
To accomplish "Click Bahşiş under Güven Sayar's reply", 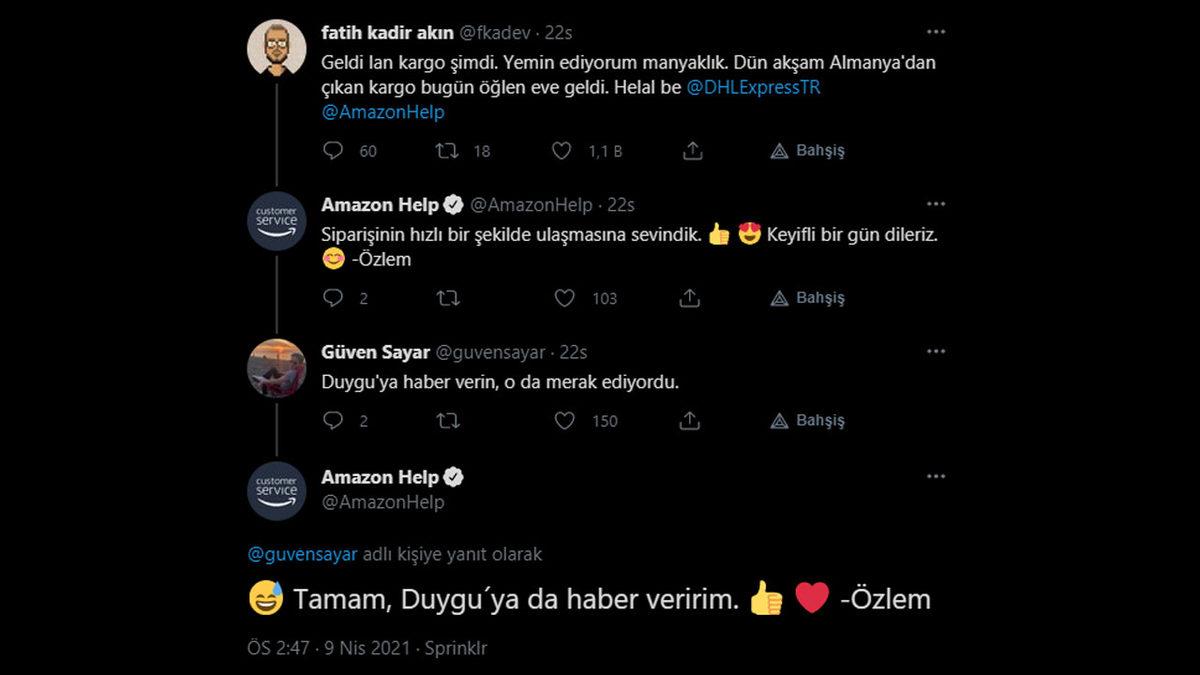I will point(806,420).
